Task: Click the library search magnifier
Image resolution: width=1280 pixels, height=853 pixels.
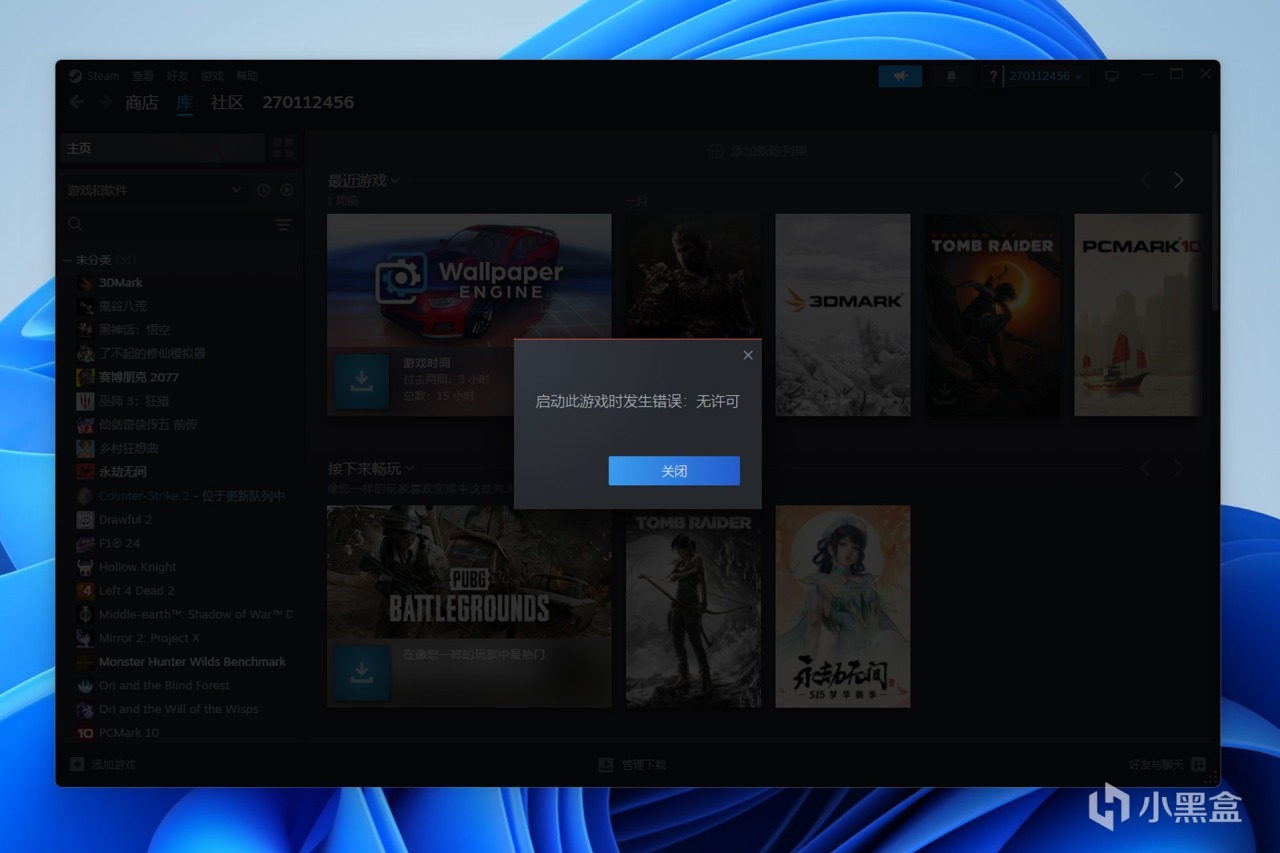Action: [x=75, y=224]
